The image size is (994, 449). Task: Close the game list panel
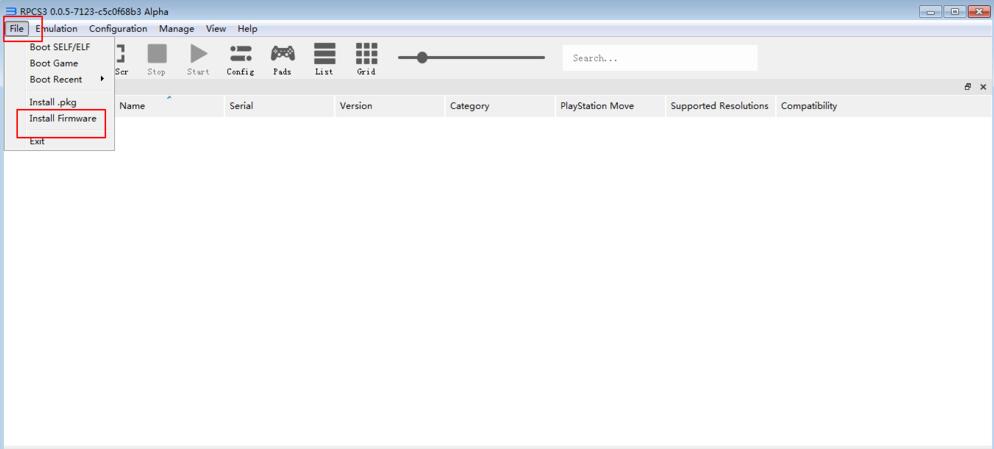[x=983, y=87]
